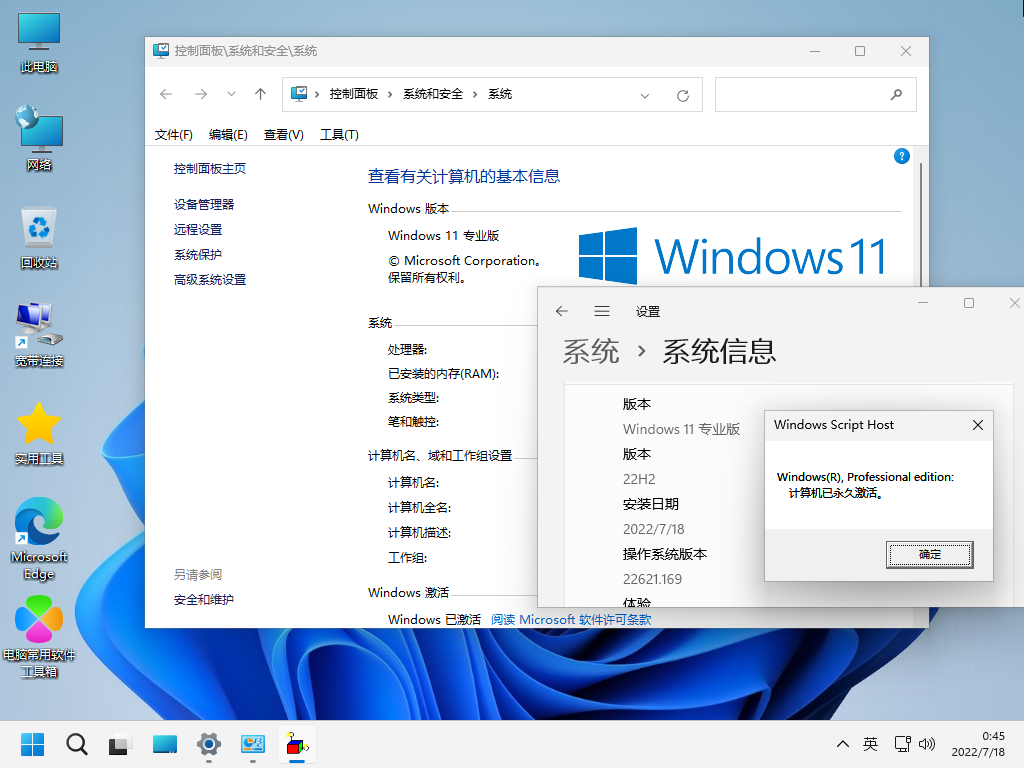Viewport: 1024px width, 768px height.
Task: Open the 工具(T) menu
Action: pos(339,135)
